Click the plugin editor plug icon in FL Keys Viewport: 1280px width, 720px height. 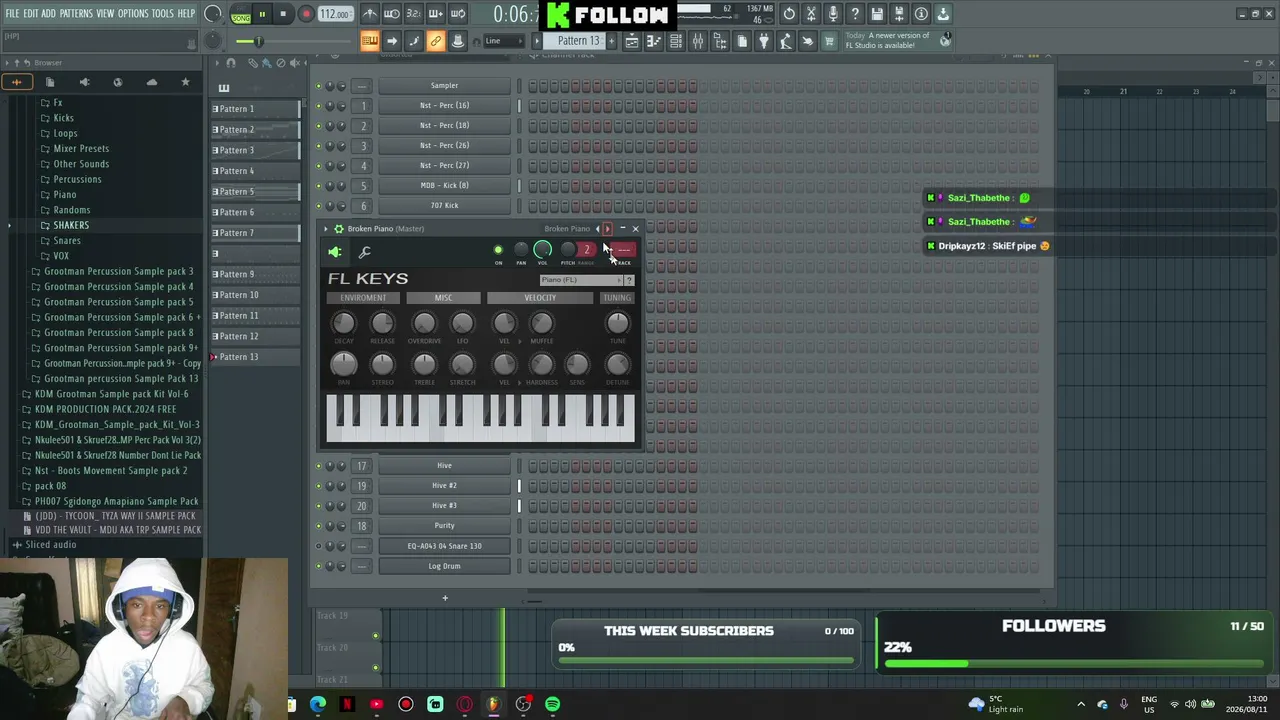[x=335, y=252]
